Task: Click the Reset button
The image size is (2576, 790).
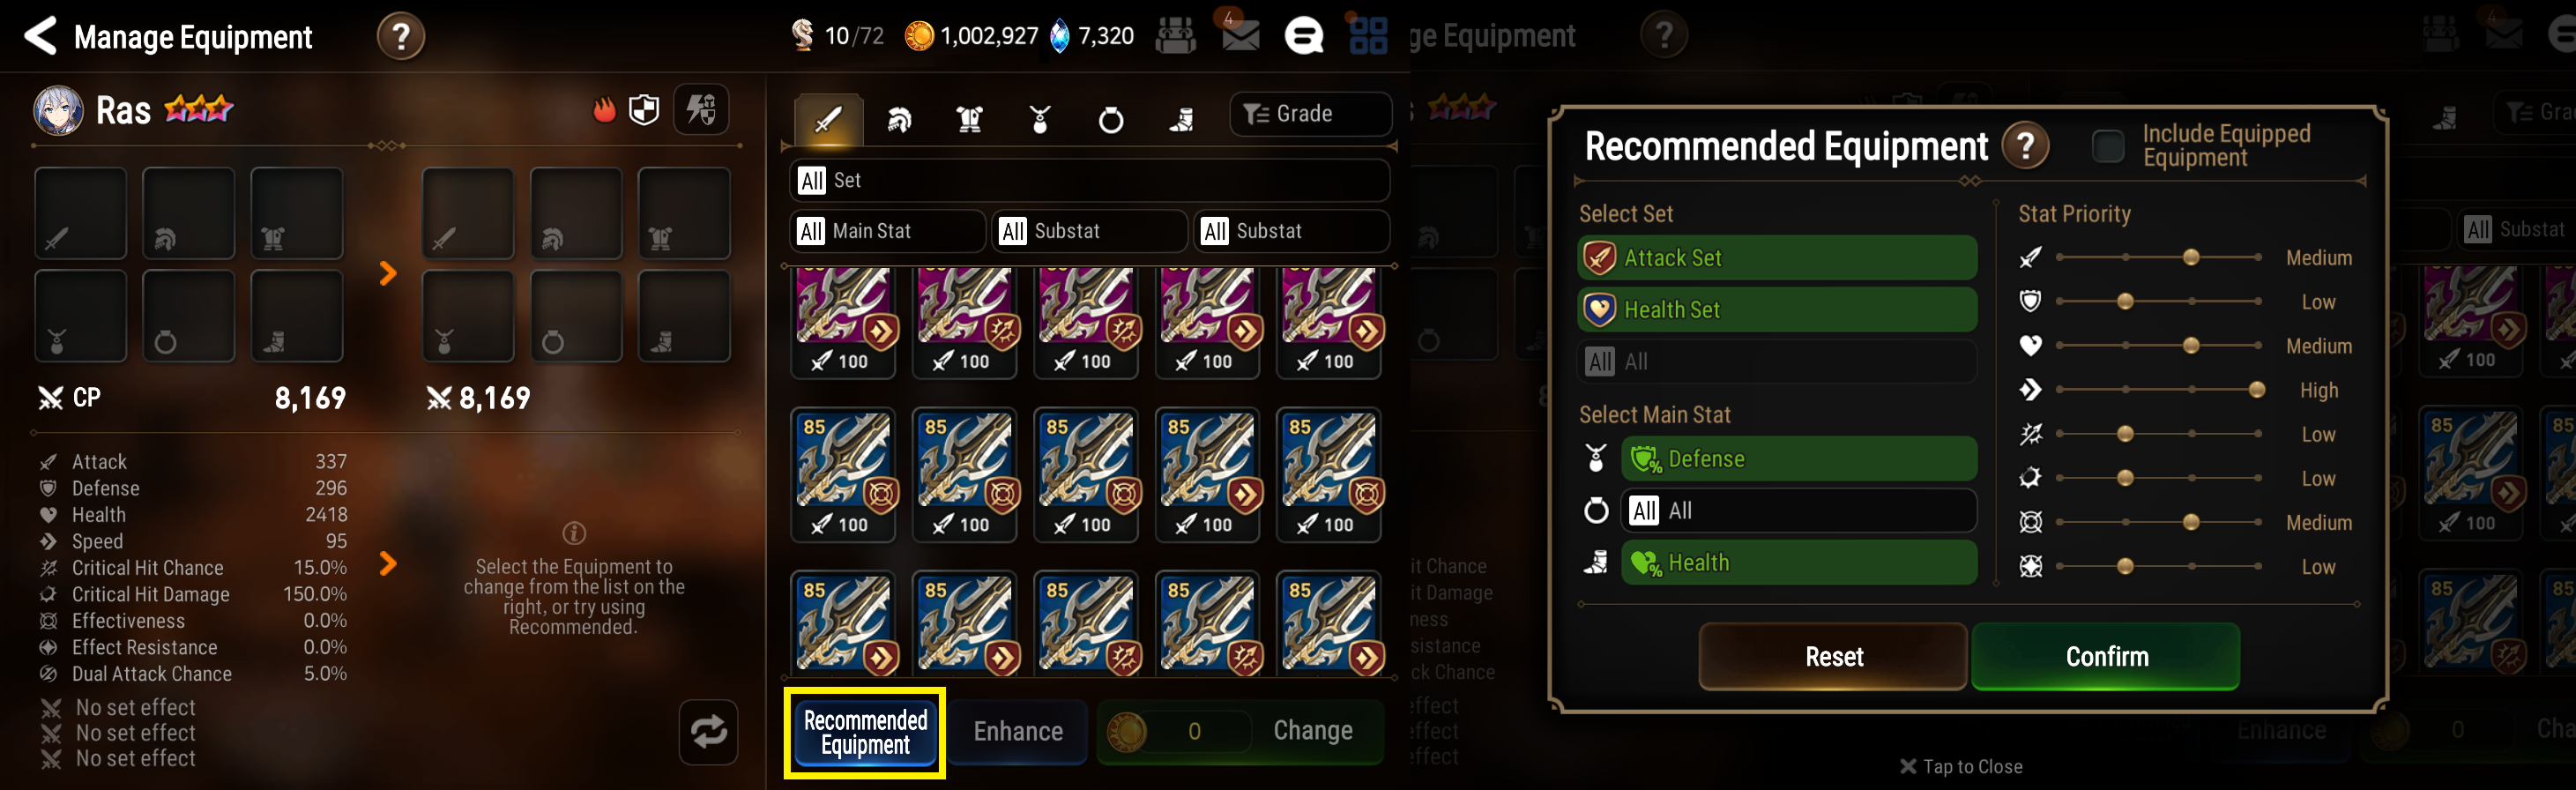Action: click(1834, 656)
